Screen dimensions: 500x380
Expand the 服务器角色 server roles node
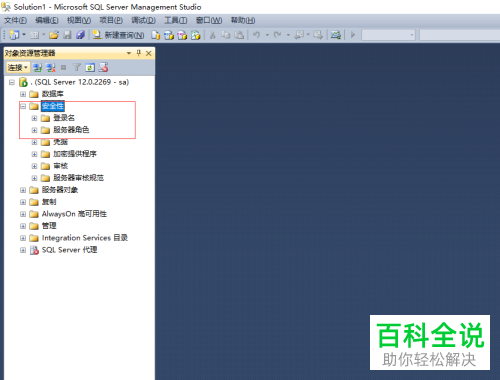click(x=34, y=130)
